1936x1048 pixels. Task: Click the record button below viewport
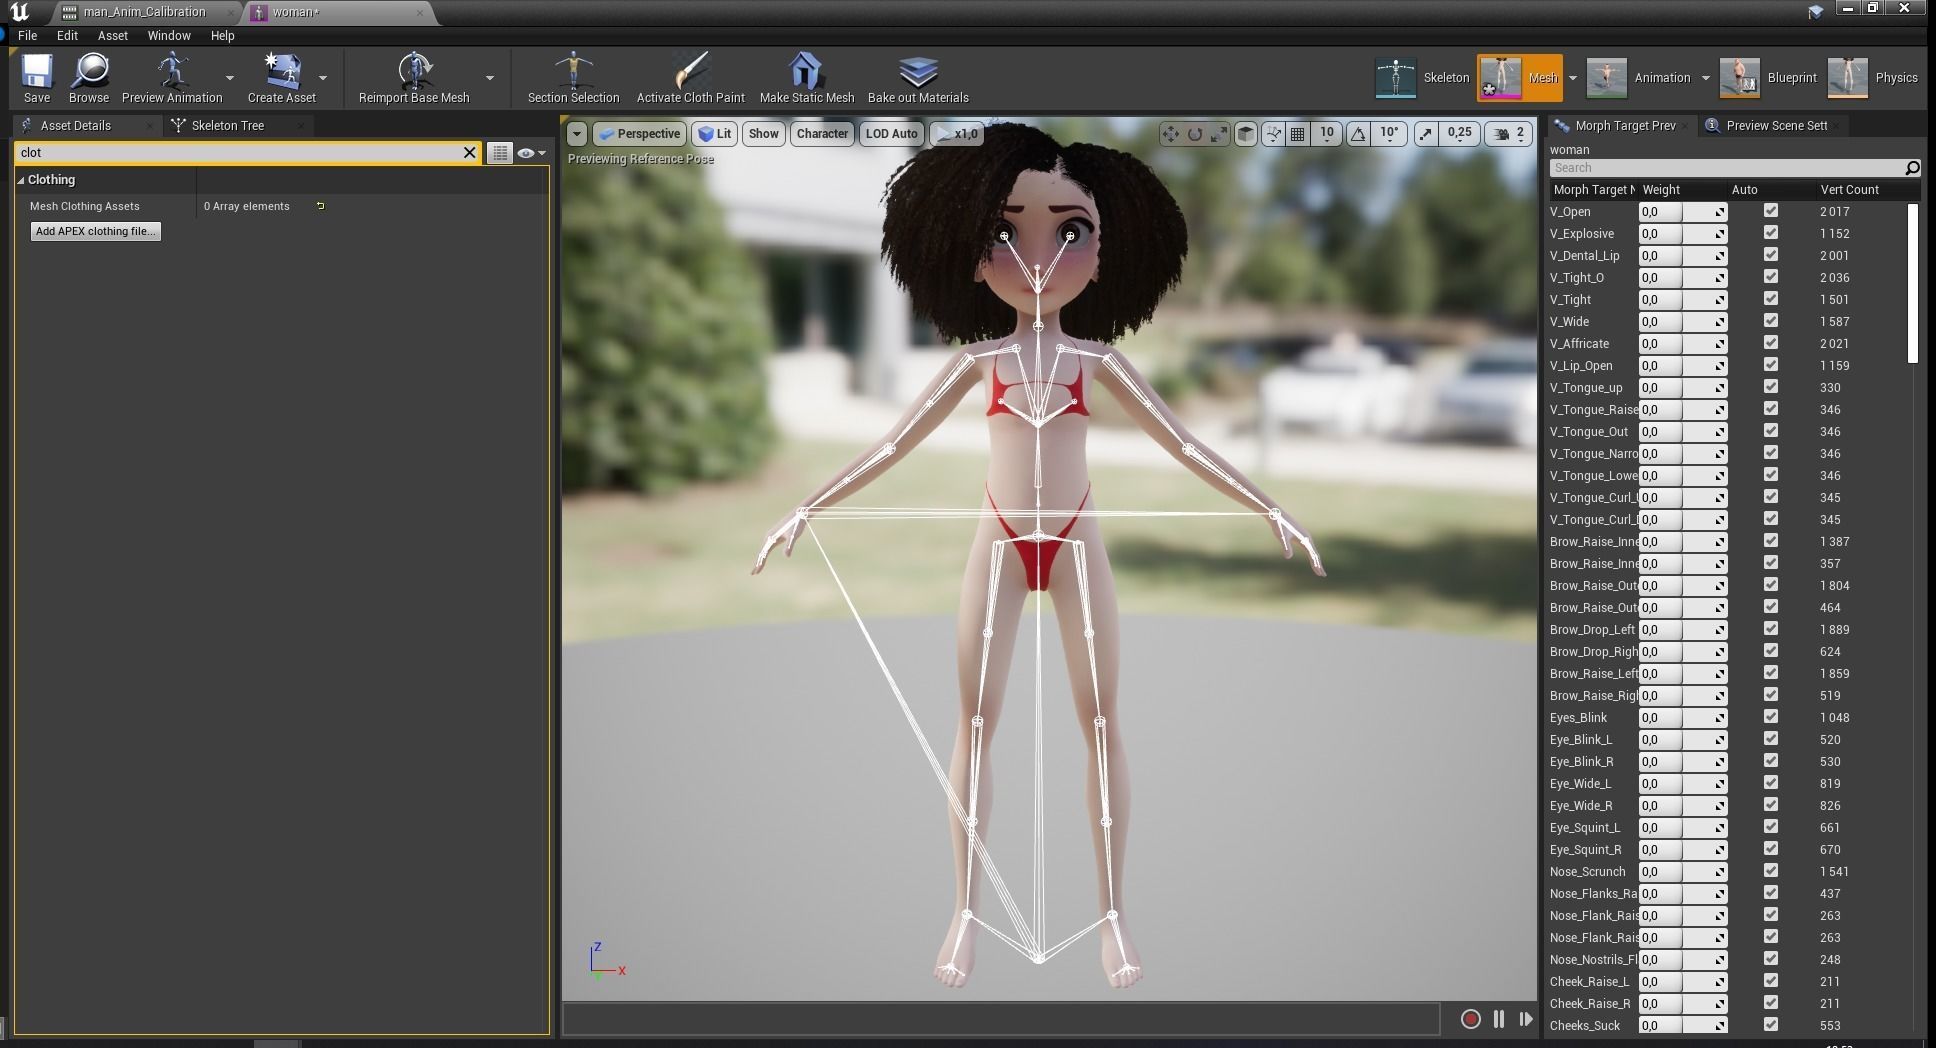pos(1470,1019)
